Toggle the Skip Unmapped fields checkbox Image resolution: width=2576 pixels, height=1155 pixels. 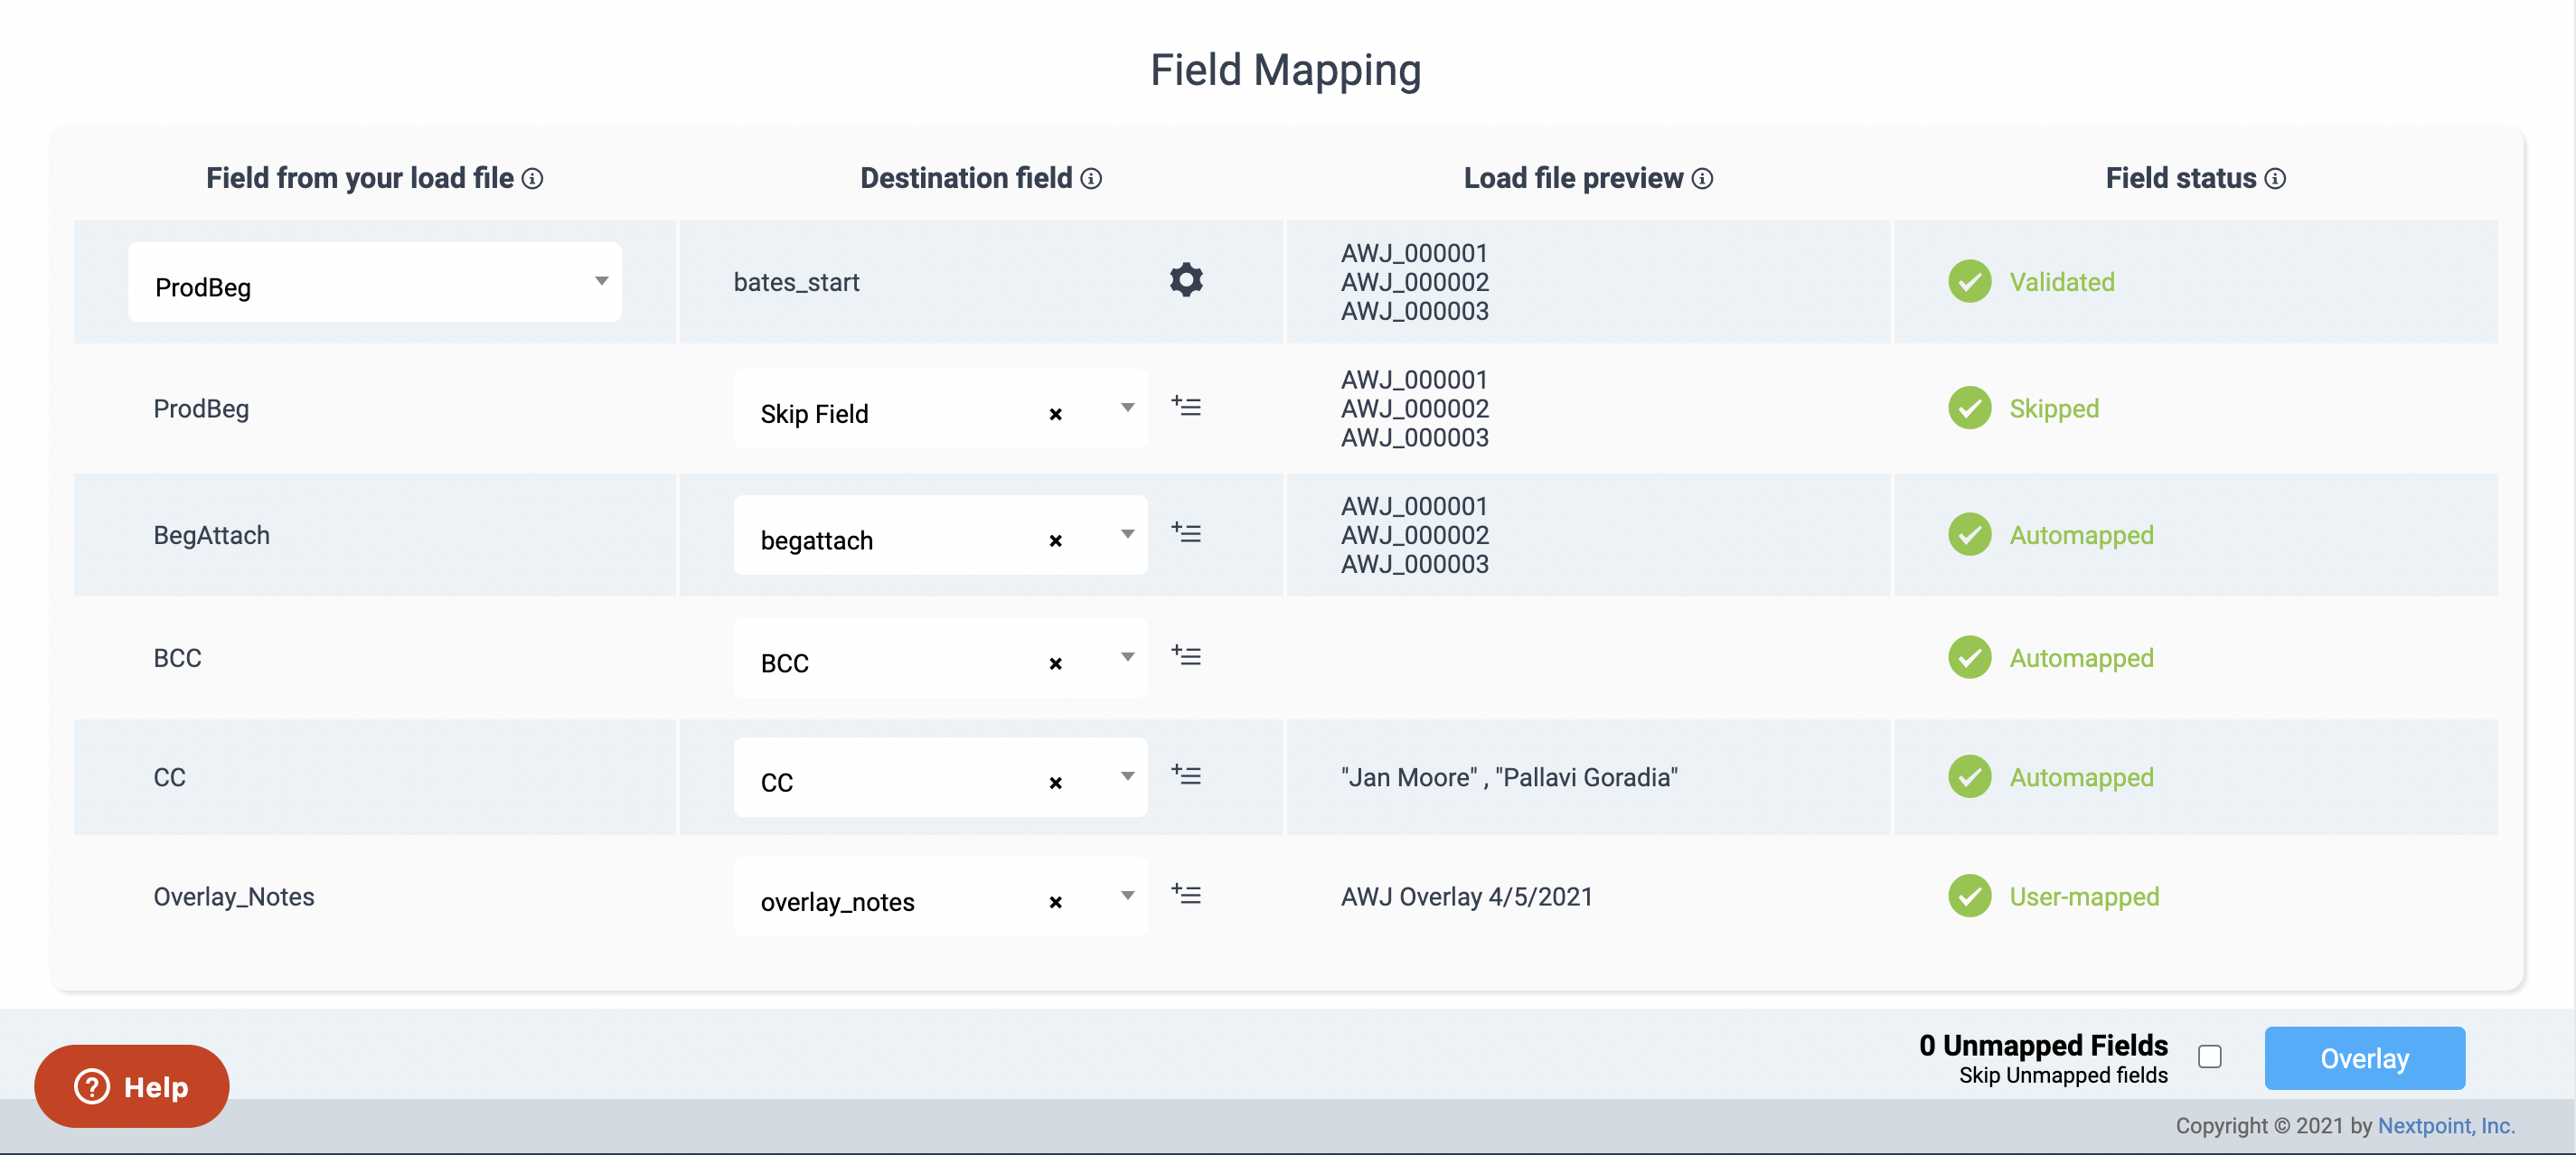pos(2210,1057)
